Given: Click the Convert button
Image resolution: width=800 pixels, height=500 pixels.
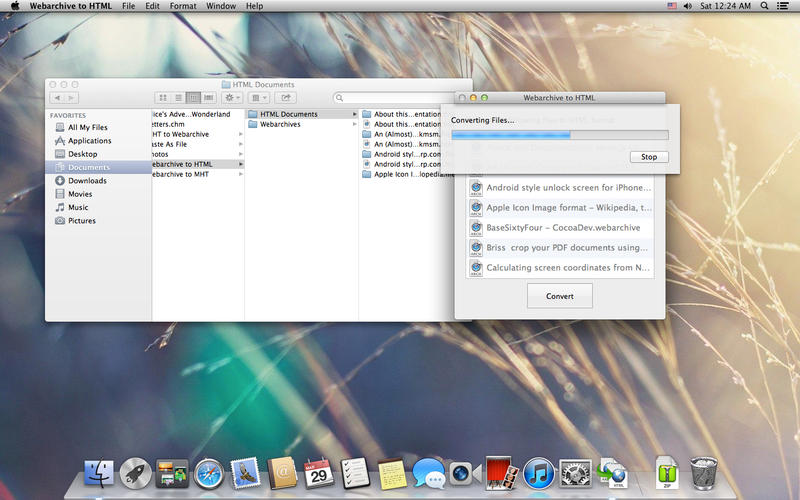Looking at the screenshot, I should pyautogui.click(x=559, y=296).
